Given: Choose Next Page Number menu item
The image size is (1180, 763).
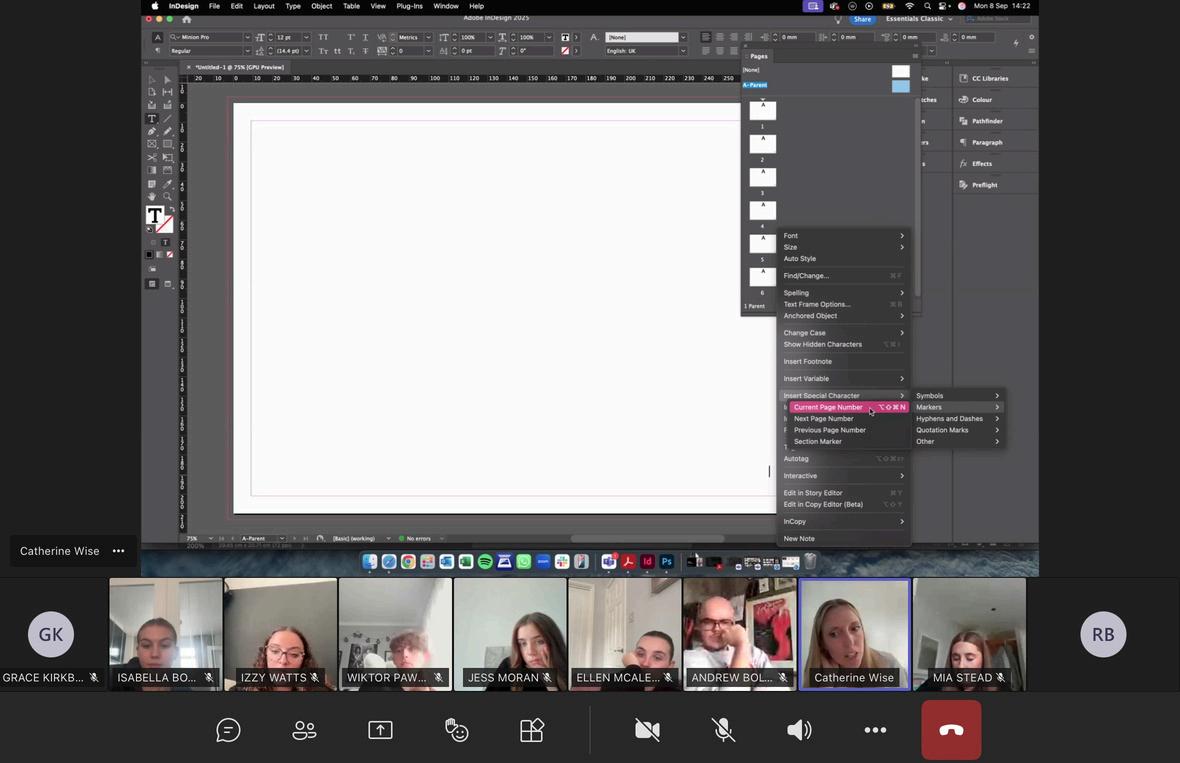Looking at the screenshot, I should click(849, 418).
